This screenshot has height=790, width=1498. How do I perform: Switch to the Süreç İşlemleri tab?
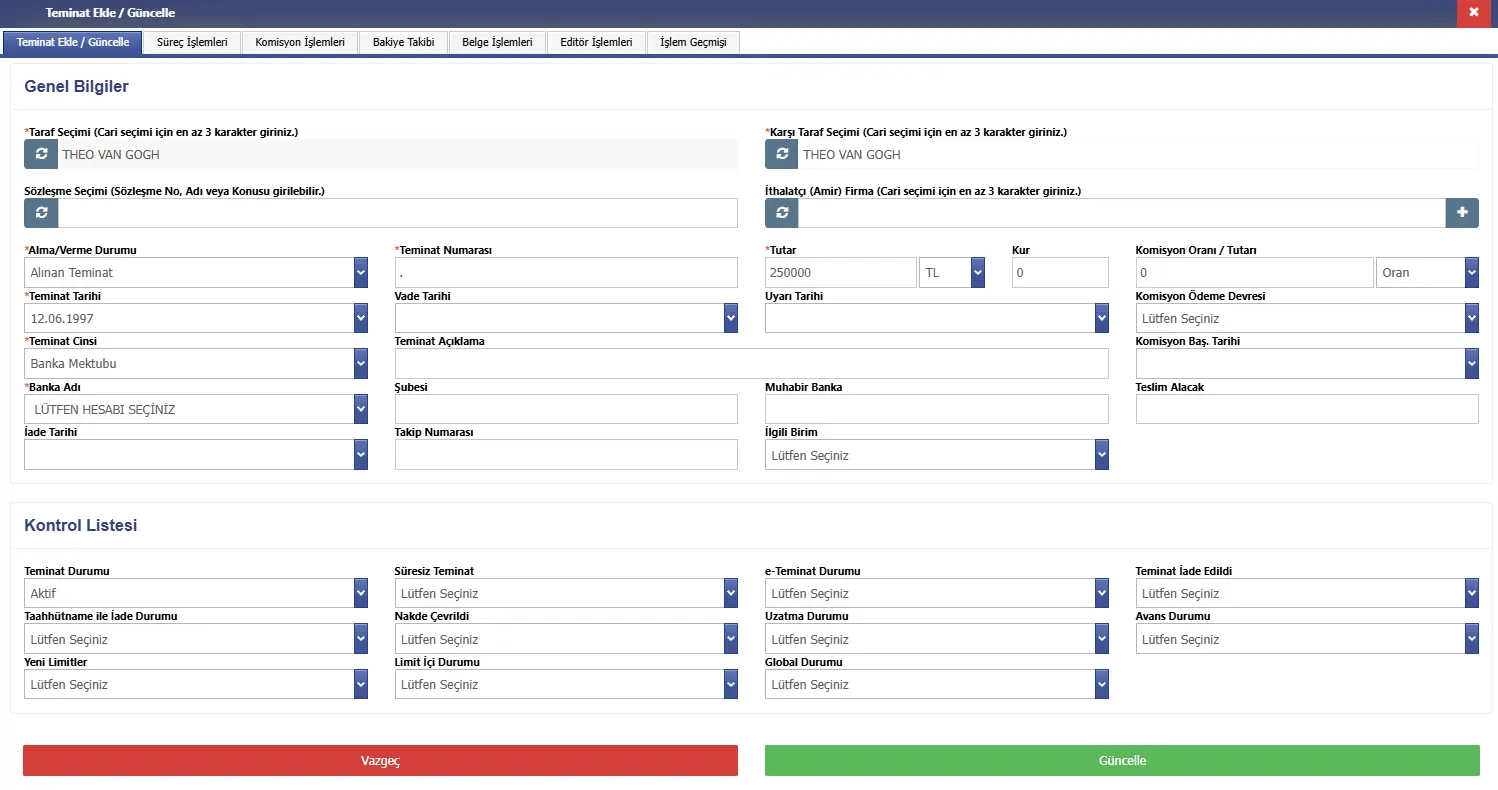192,43
